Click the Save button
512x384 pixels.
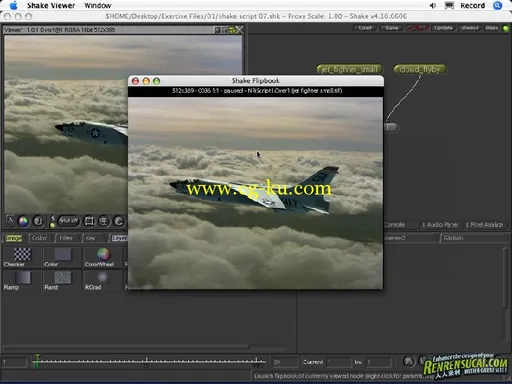pos(392,28)
